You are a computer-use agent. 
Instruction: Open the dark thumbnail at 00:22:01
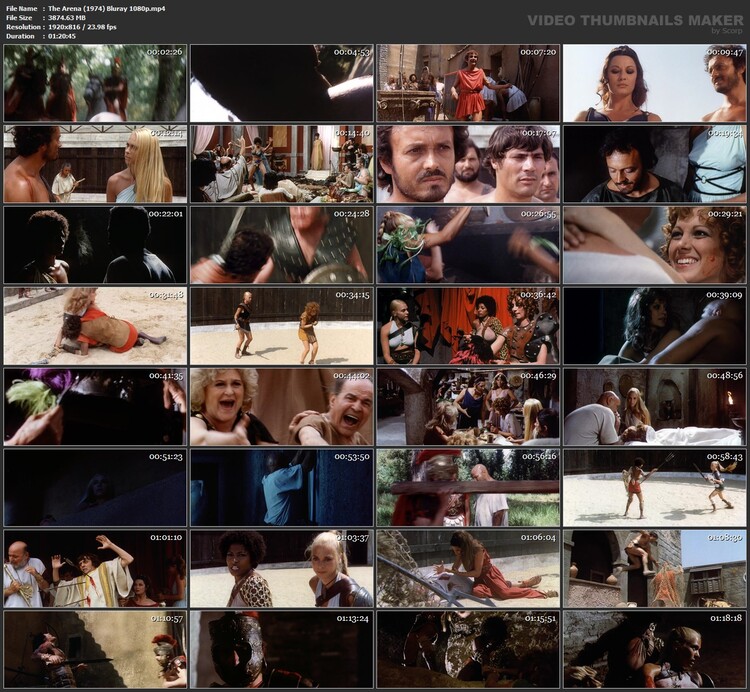pyautogui.click(x=95, y=245)
